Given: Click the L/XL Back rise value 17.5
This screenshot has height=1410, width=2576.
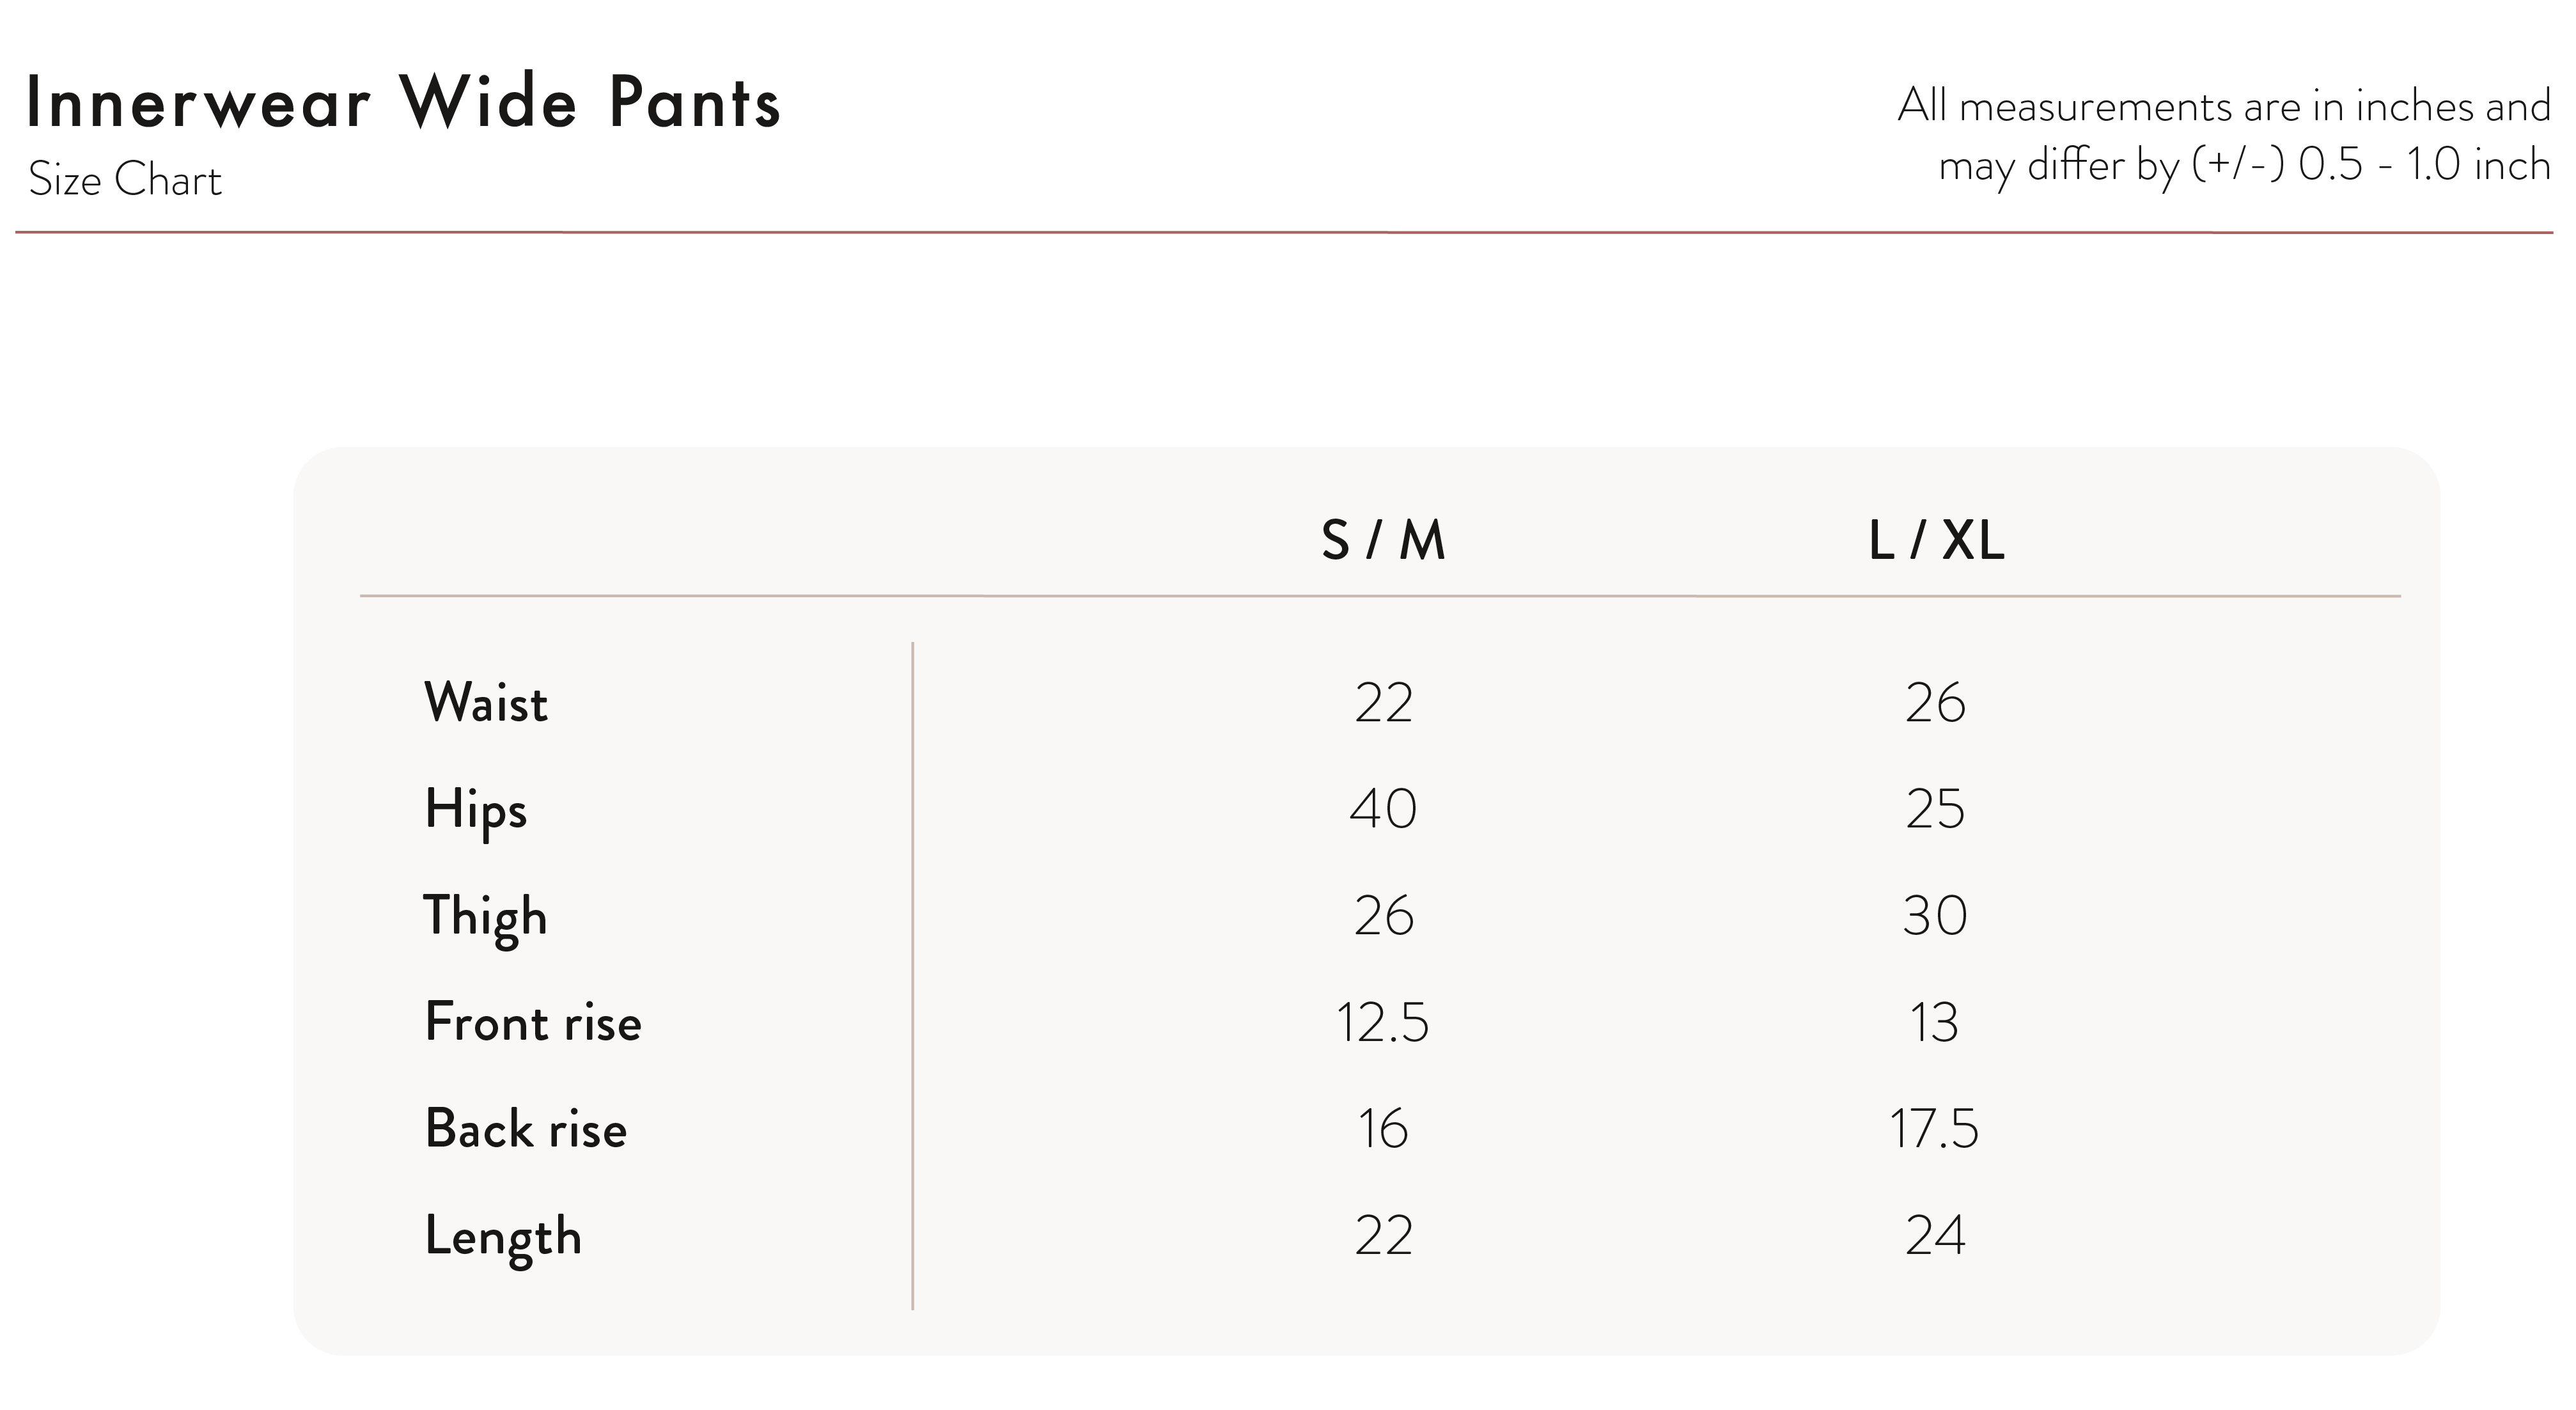Looking at the screenshot, I should (x=1934, y=1129).
